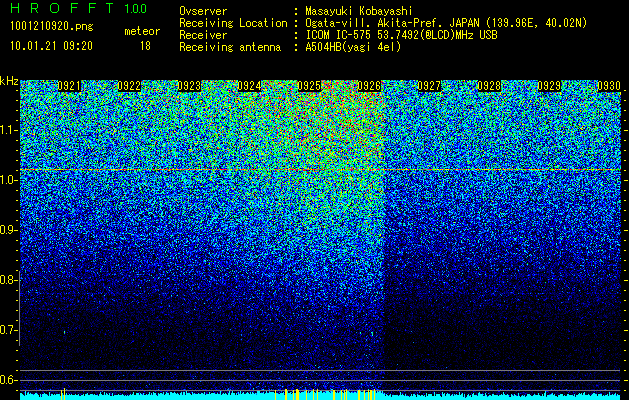The height and width of the screenshot is (400, 629).
Task: Click the 0925 time marker
Action: (309, 86)
